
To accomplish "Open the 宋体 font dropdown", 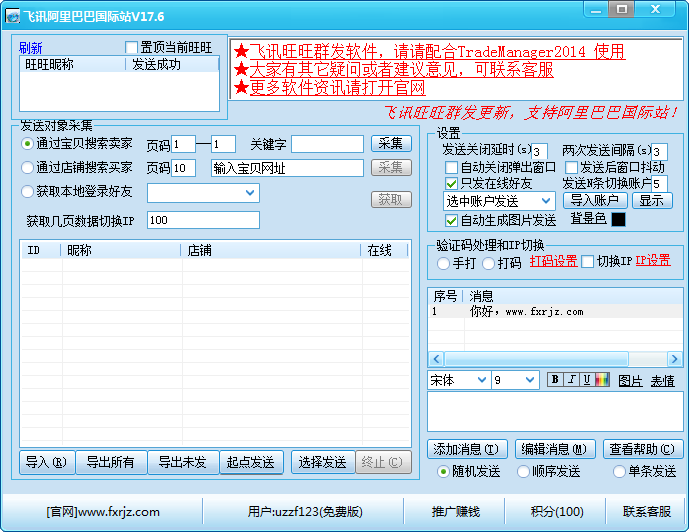I will (x=459, y=380).
